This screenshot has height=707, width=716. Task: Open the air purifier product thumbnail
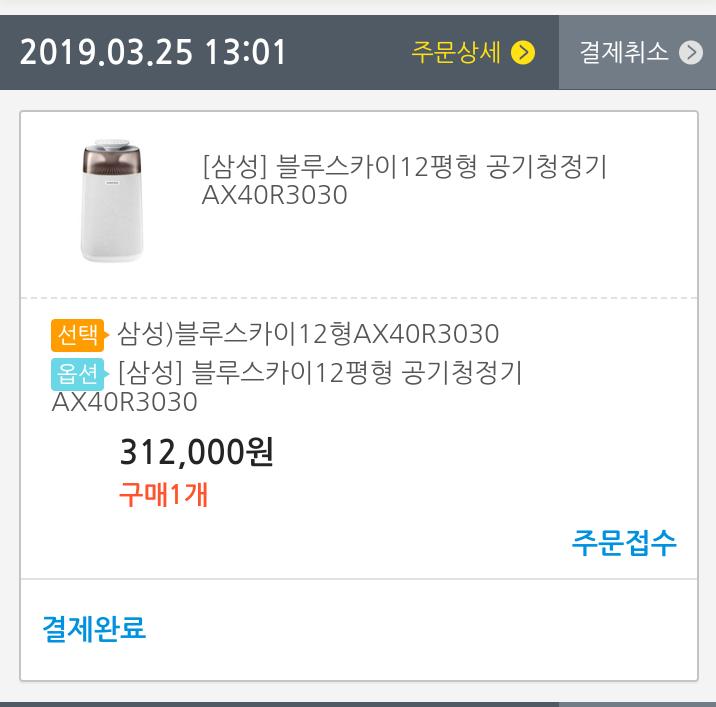pos(112,201)
